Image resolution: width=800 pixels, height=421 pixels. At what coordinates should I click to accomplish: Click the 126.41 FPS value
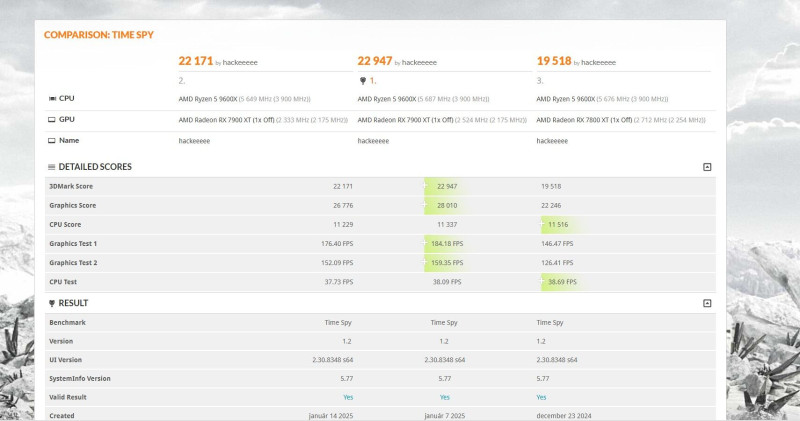557,263
